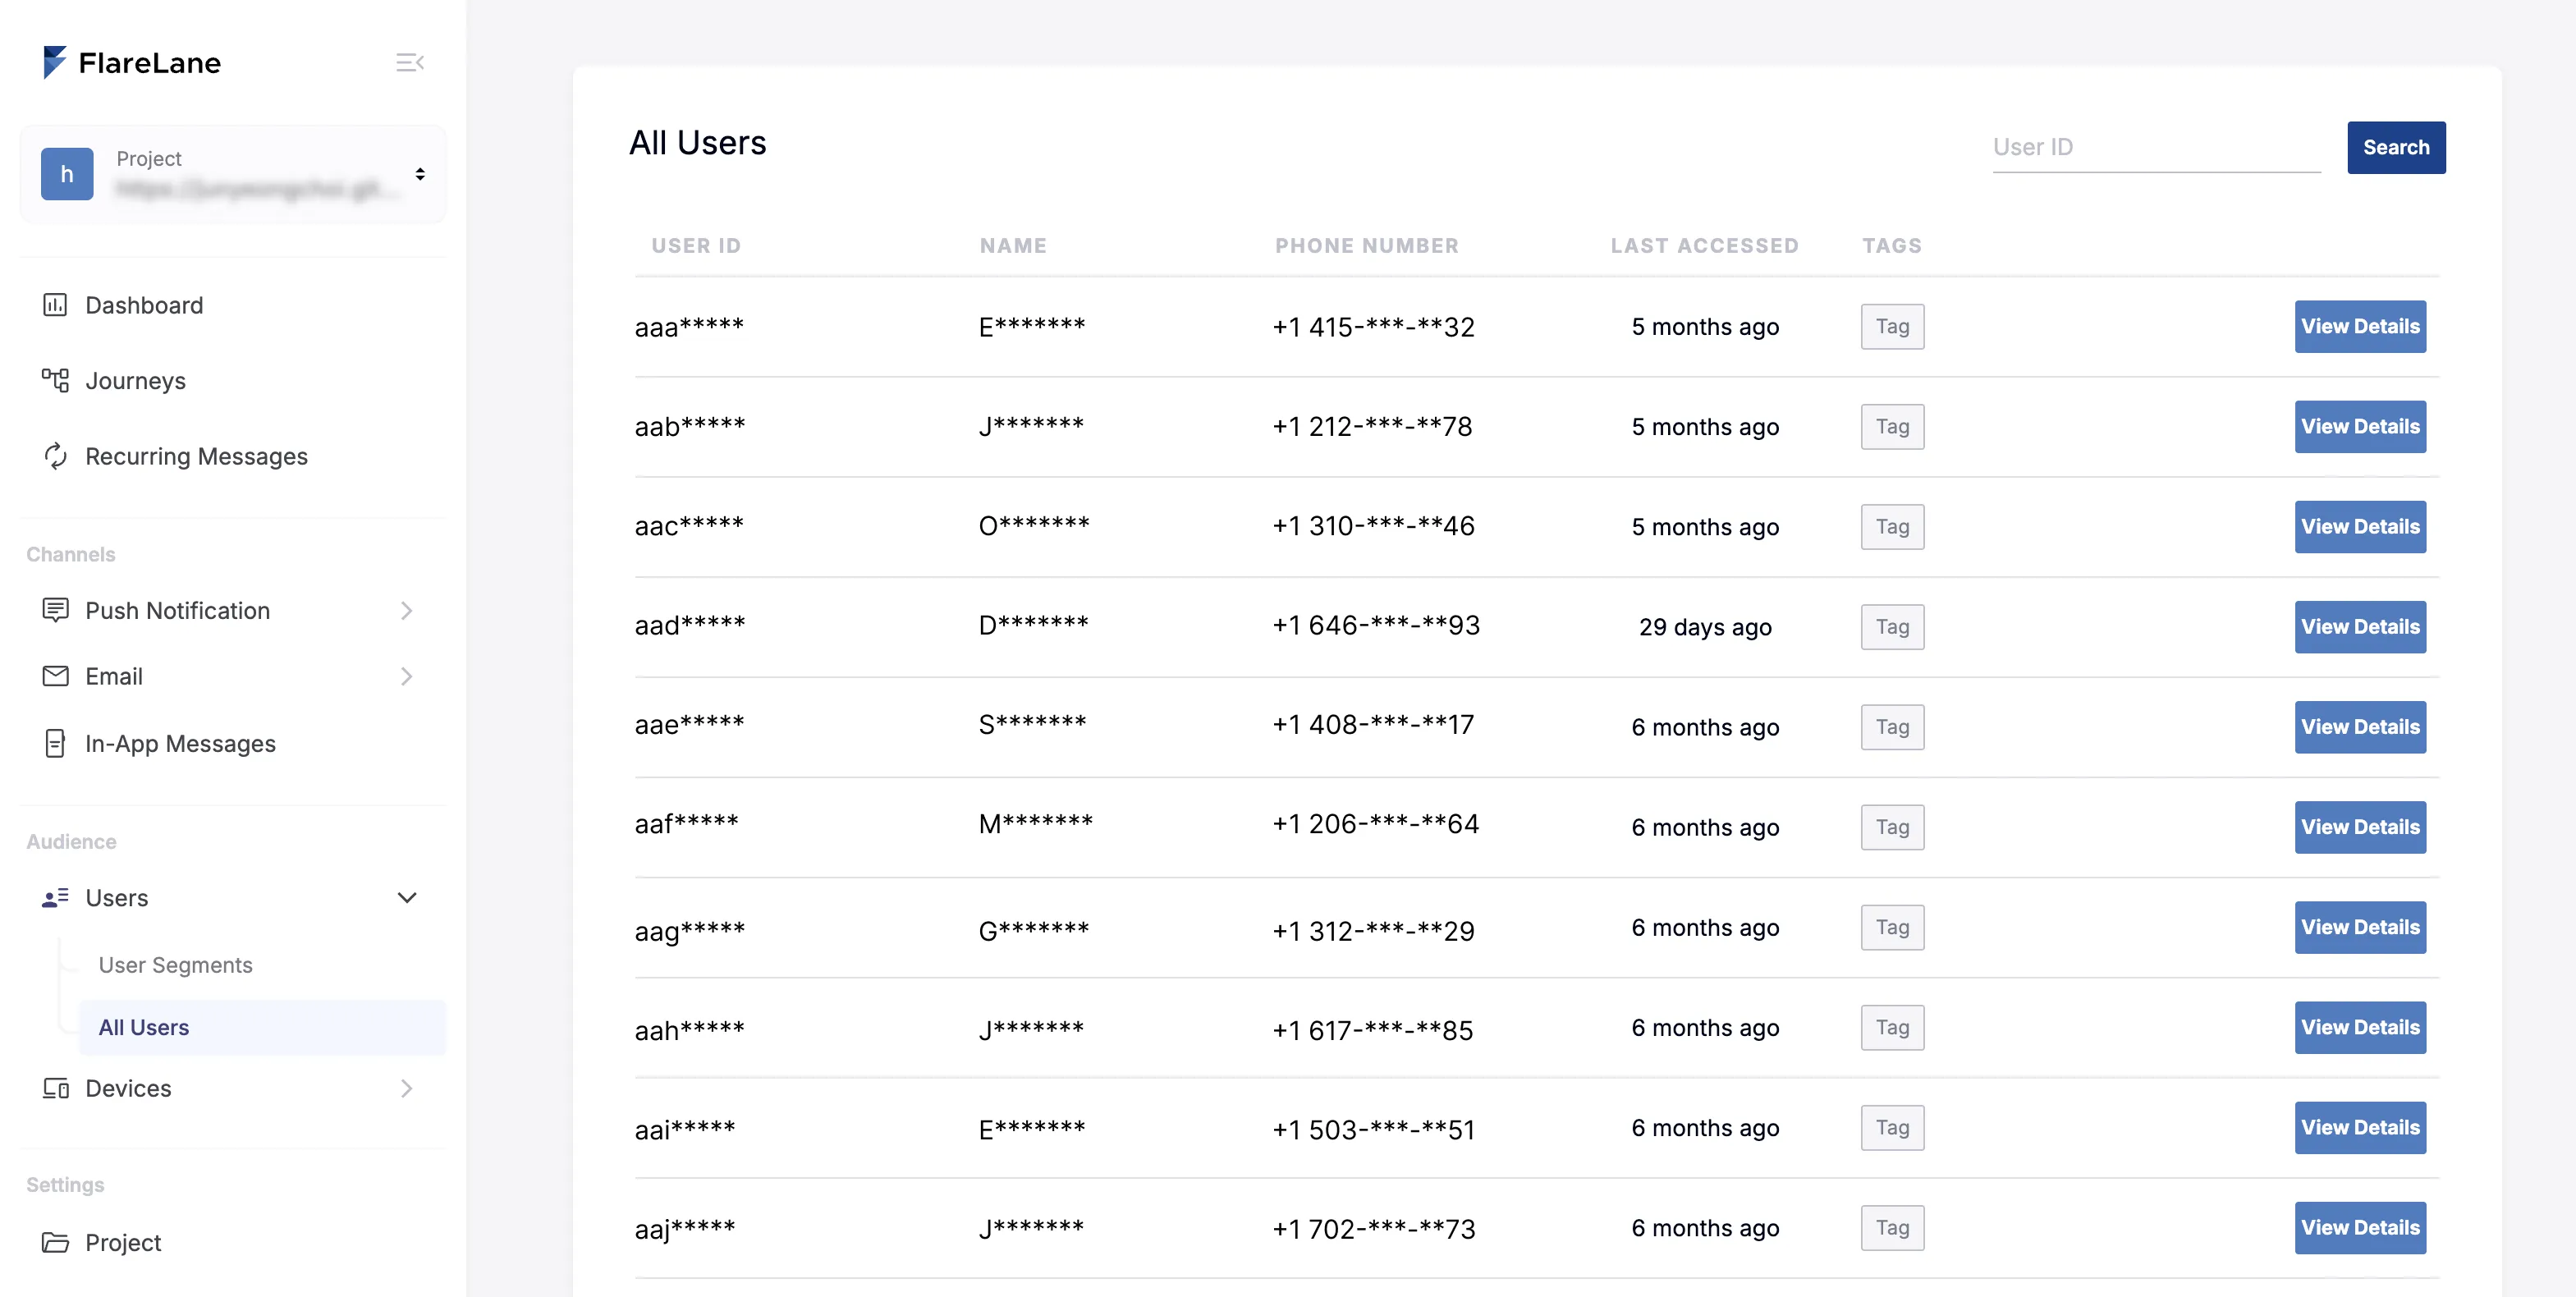Click Tag for user aaa*****
The height and width of the screenshot is (1297, 2576).
(1892, 326)
